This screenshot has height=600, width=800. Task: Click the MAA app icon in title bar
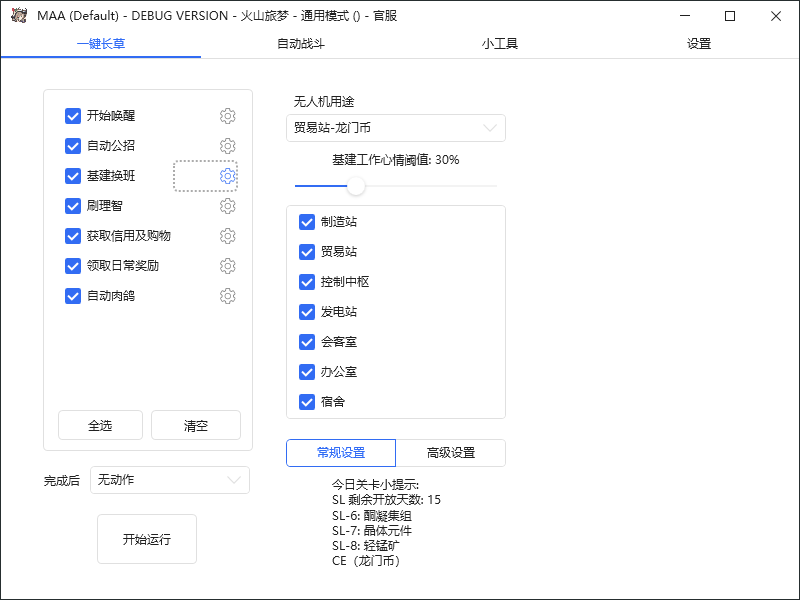17,16
